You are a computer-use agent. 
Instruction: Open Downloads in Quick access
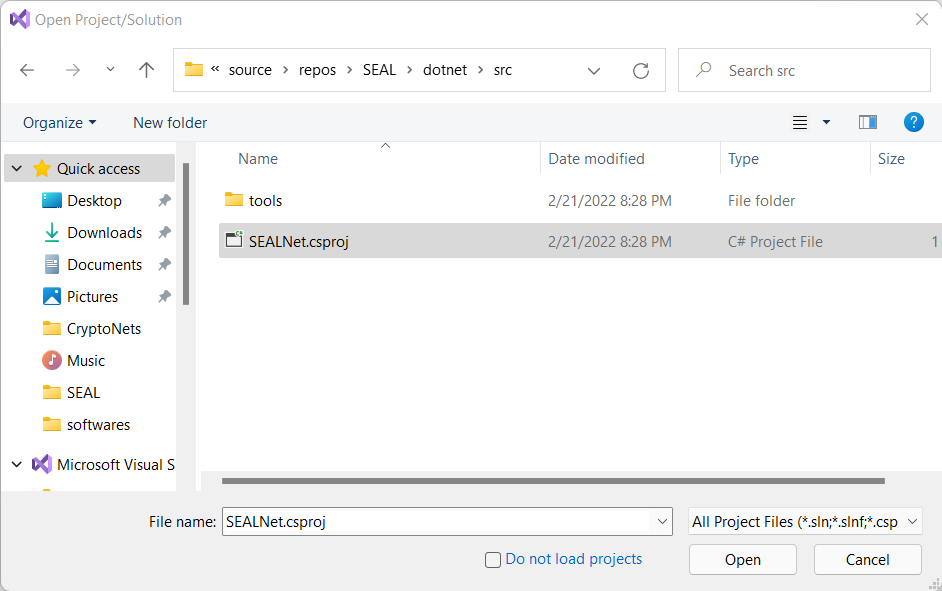[104, 233]
